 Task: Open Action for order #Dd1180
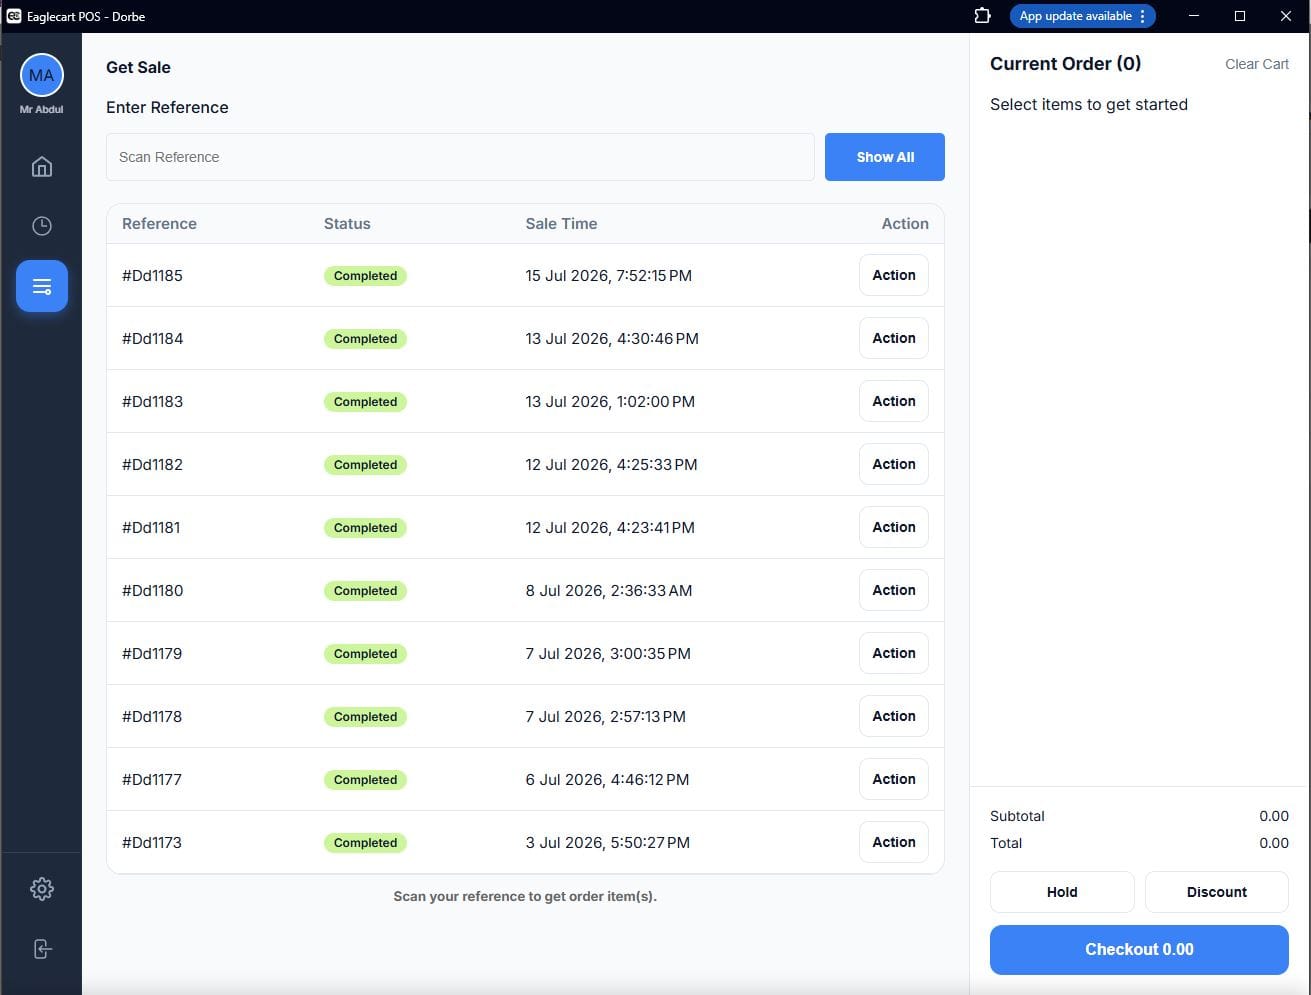point(894,590)
